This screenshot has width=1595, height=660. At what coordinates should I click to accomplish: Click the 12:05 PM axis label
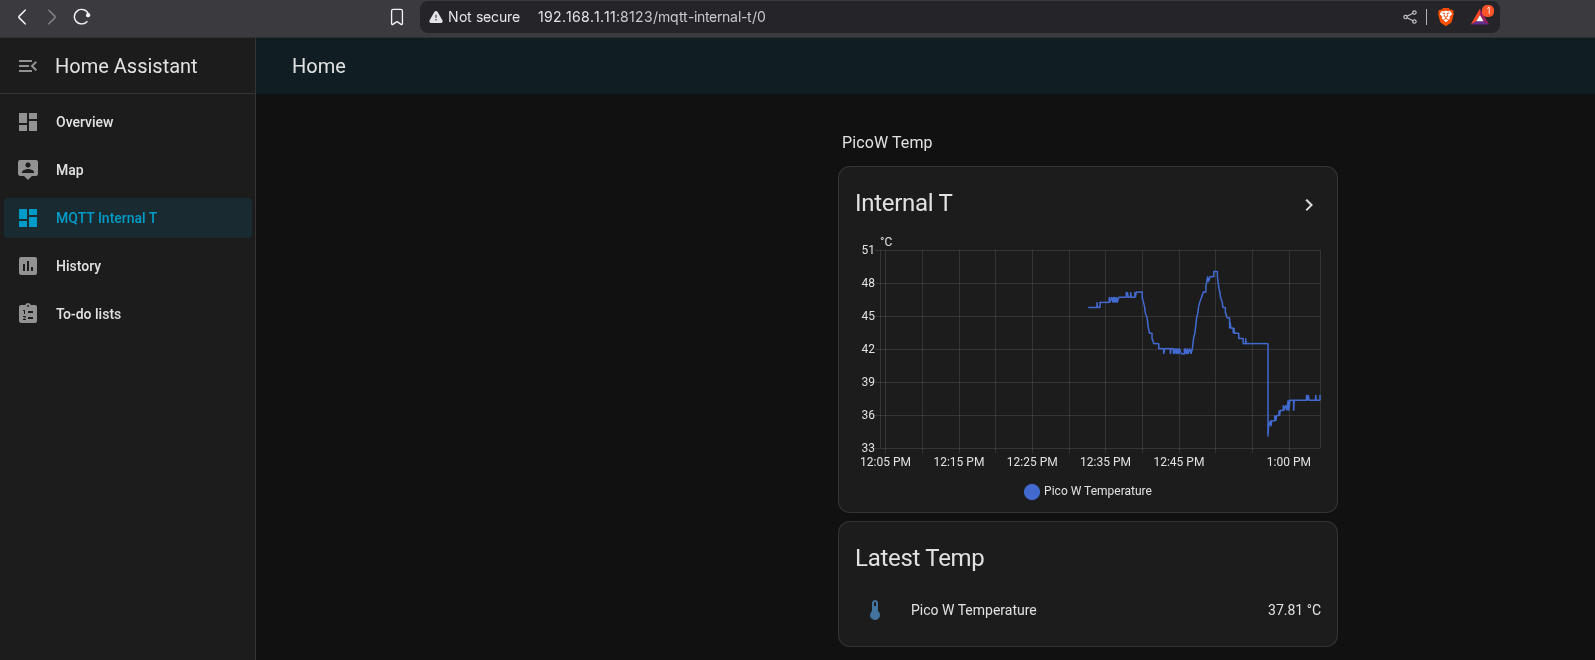point(885,462)
